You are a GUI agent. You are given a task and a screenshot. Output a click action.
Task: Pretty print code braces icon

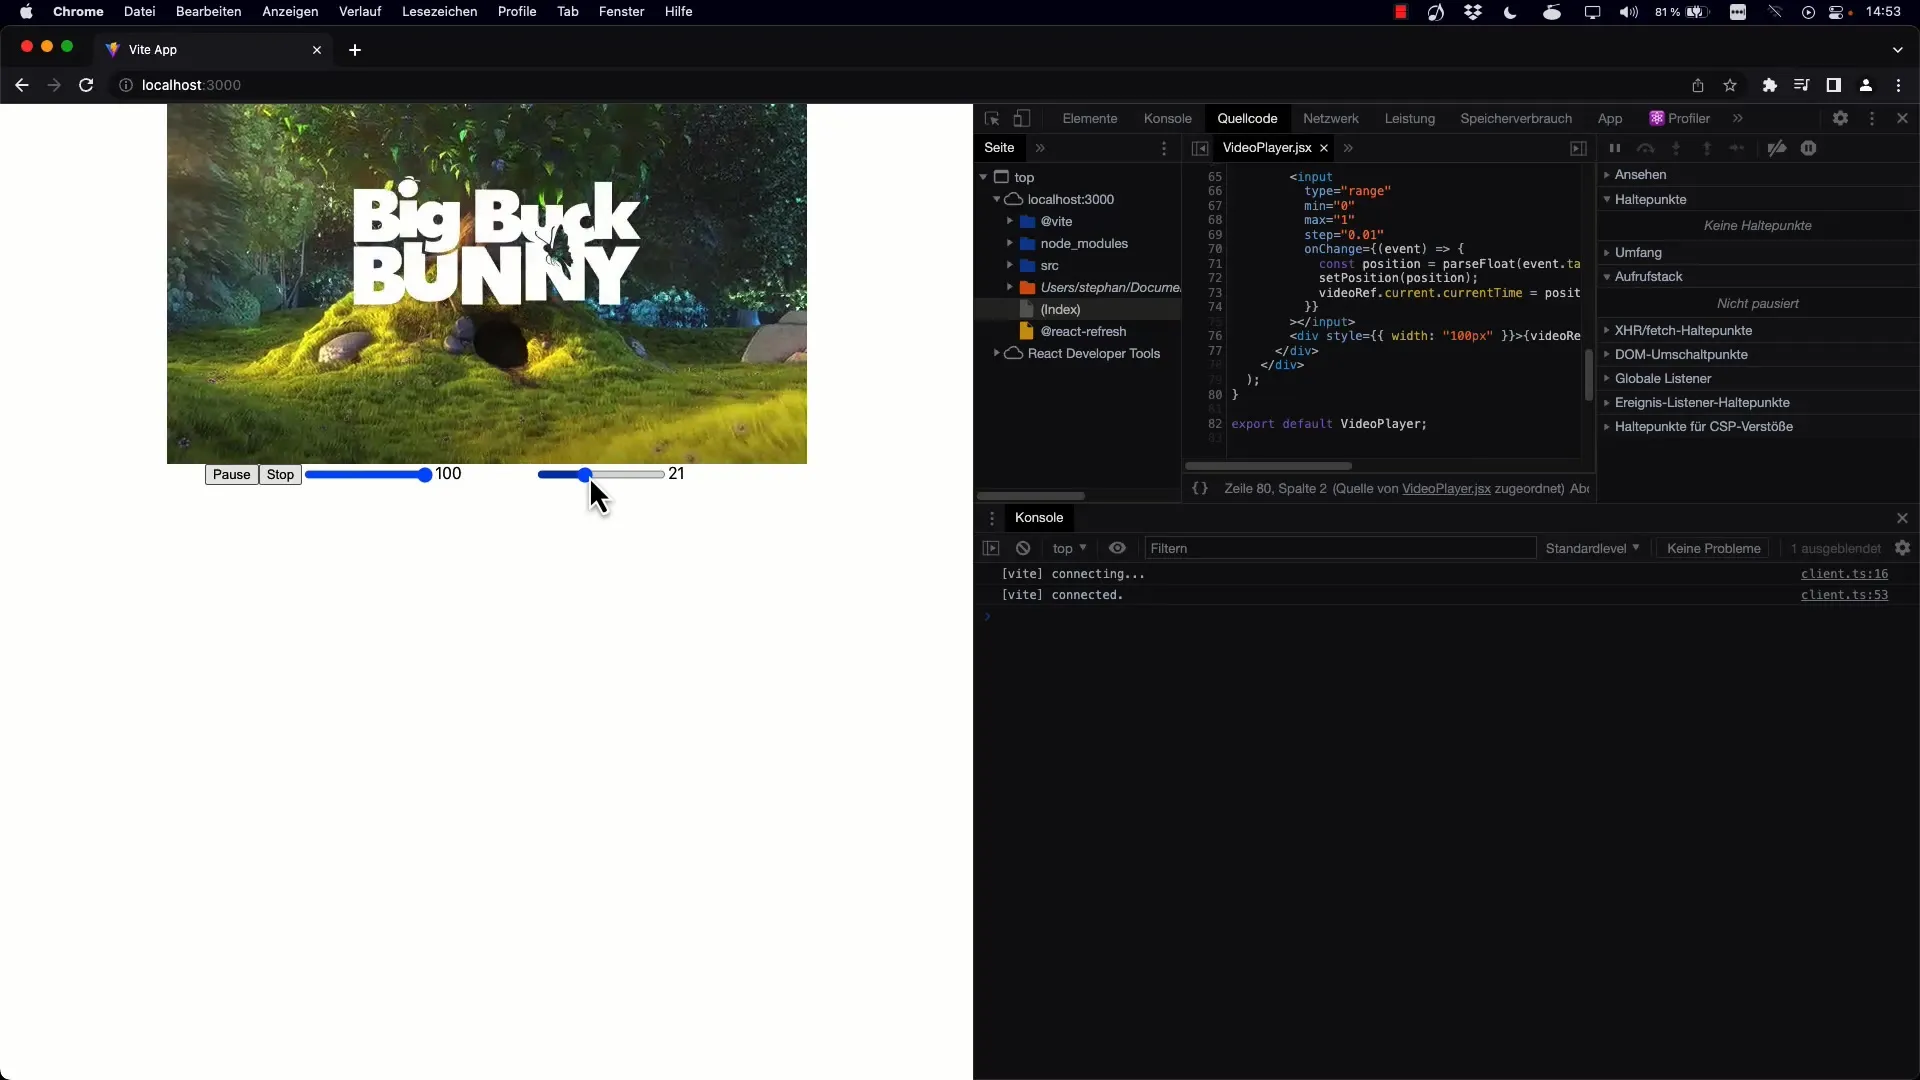[1200, 488]
